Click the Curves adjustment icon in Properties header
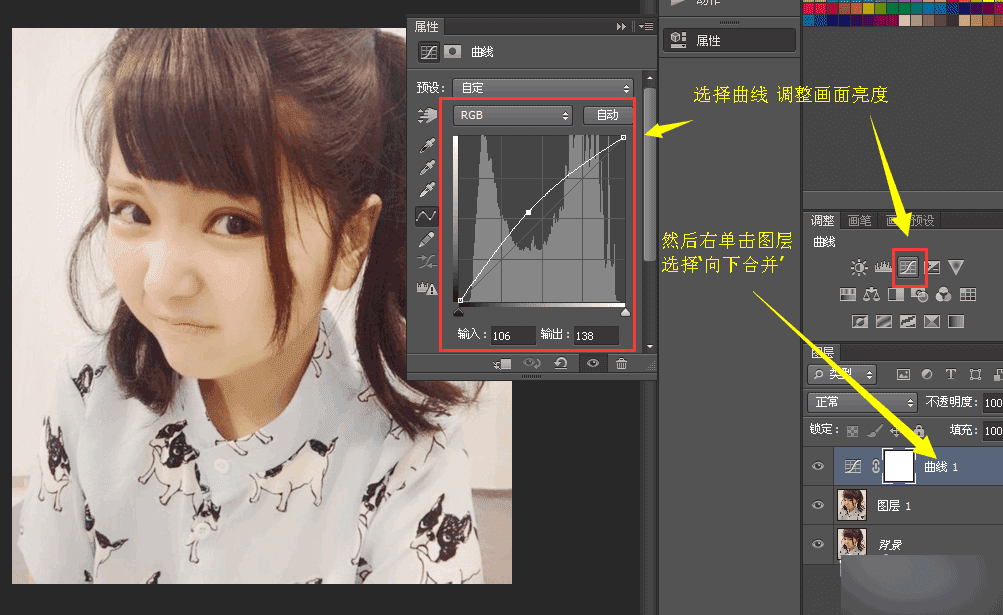The height and width of the screenshot is (615, 1003). (x=429, y=52)
